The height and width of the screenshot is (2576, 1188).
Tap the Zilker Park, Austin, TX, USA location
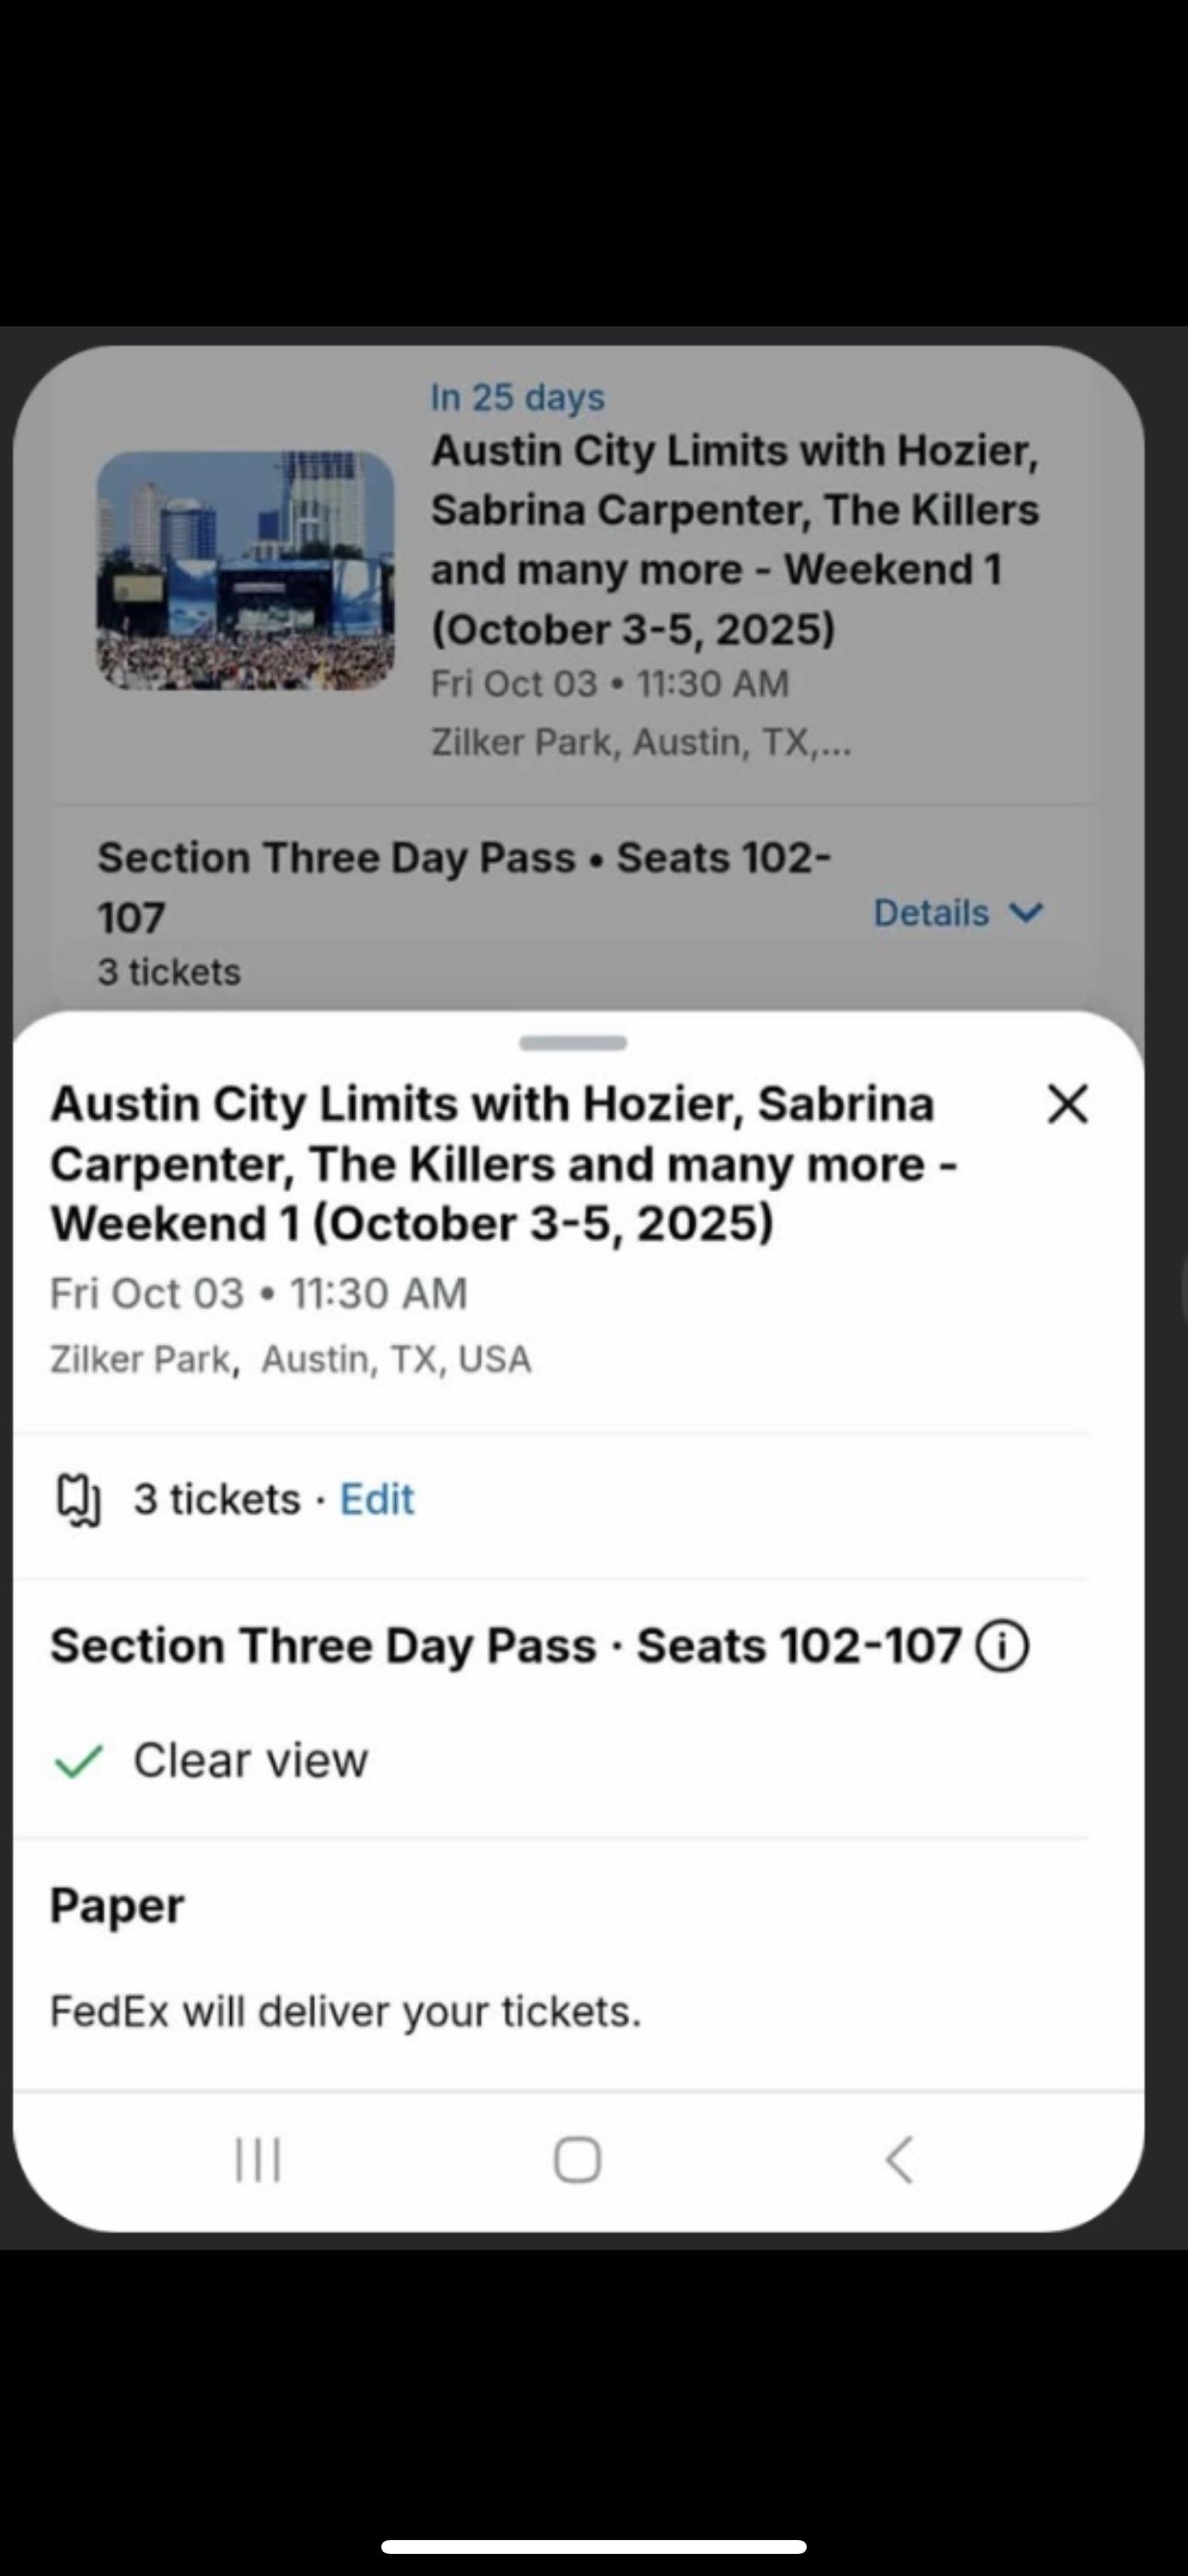tap(290, 1359)
